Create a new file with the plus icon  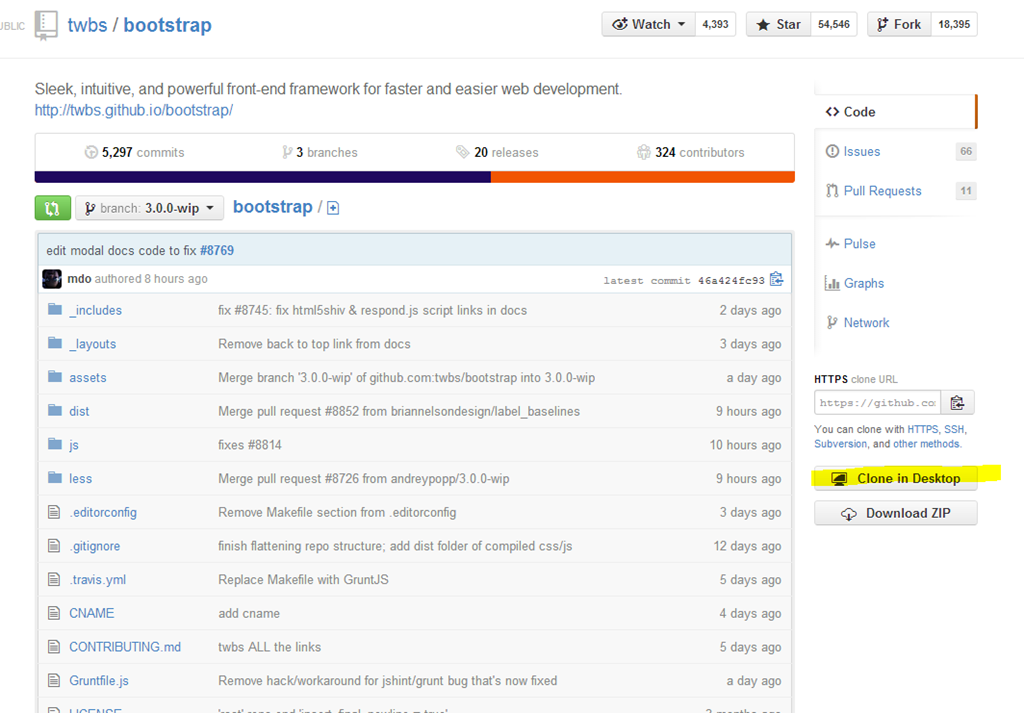point(333,208)
